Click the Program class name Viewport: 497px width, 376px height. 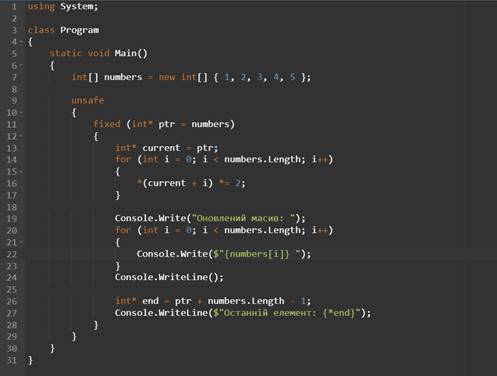[x=79, y=30]
